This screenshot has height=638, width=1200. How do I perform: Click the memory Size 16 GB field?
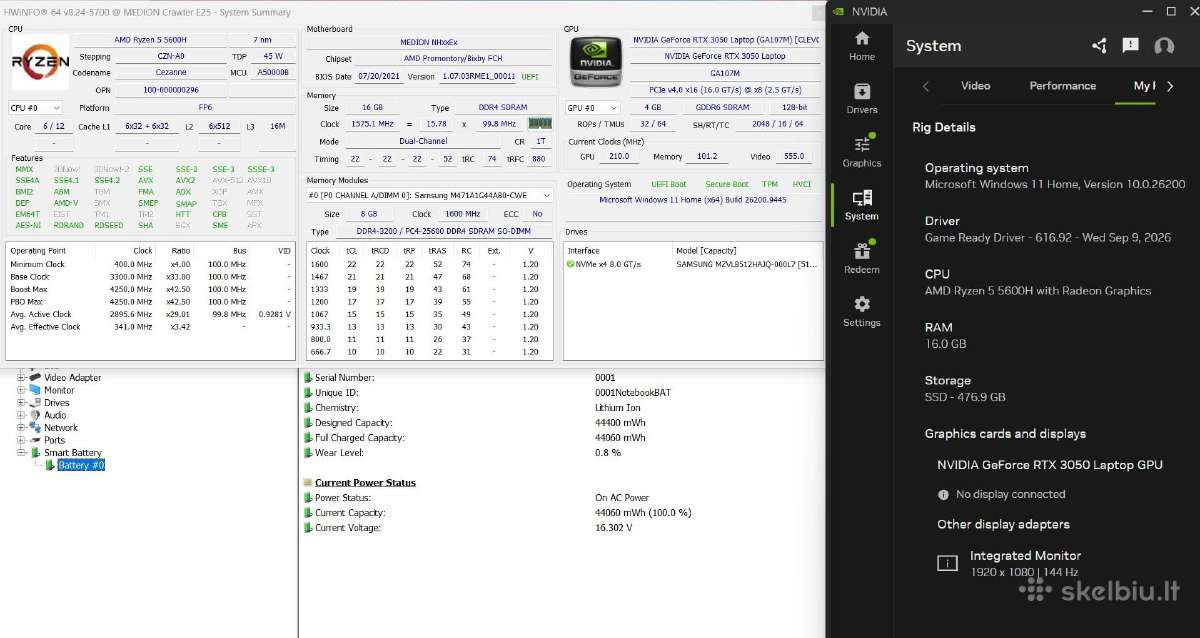point(372,107)
